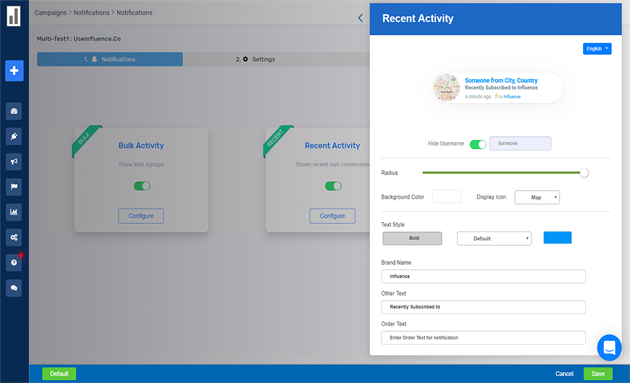Click the Other Text input field
Viewport: 630px width, 383px height.
click(x=483, y=307)
